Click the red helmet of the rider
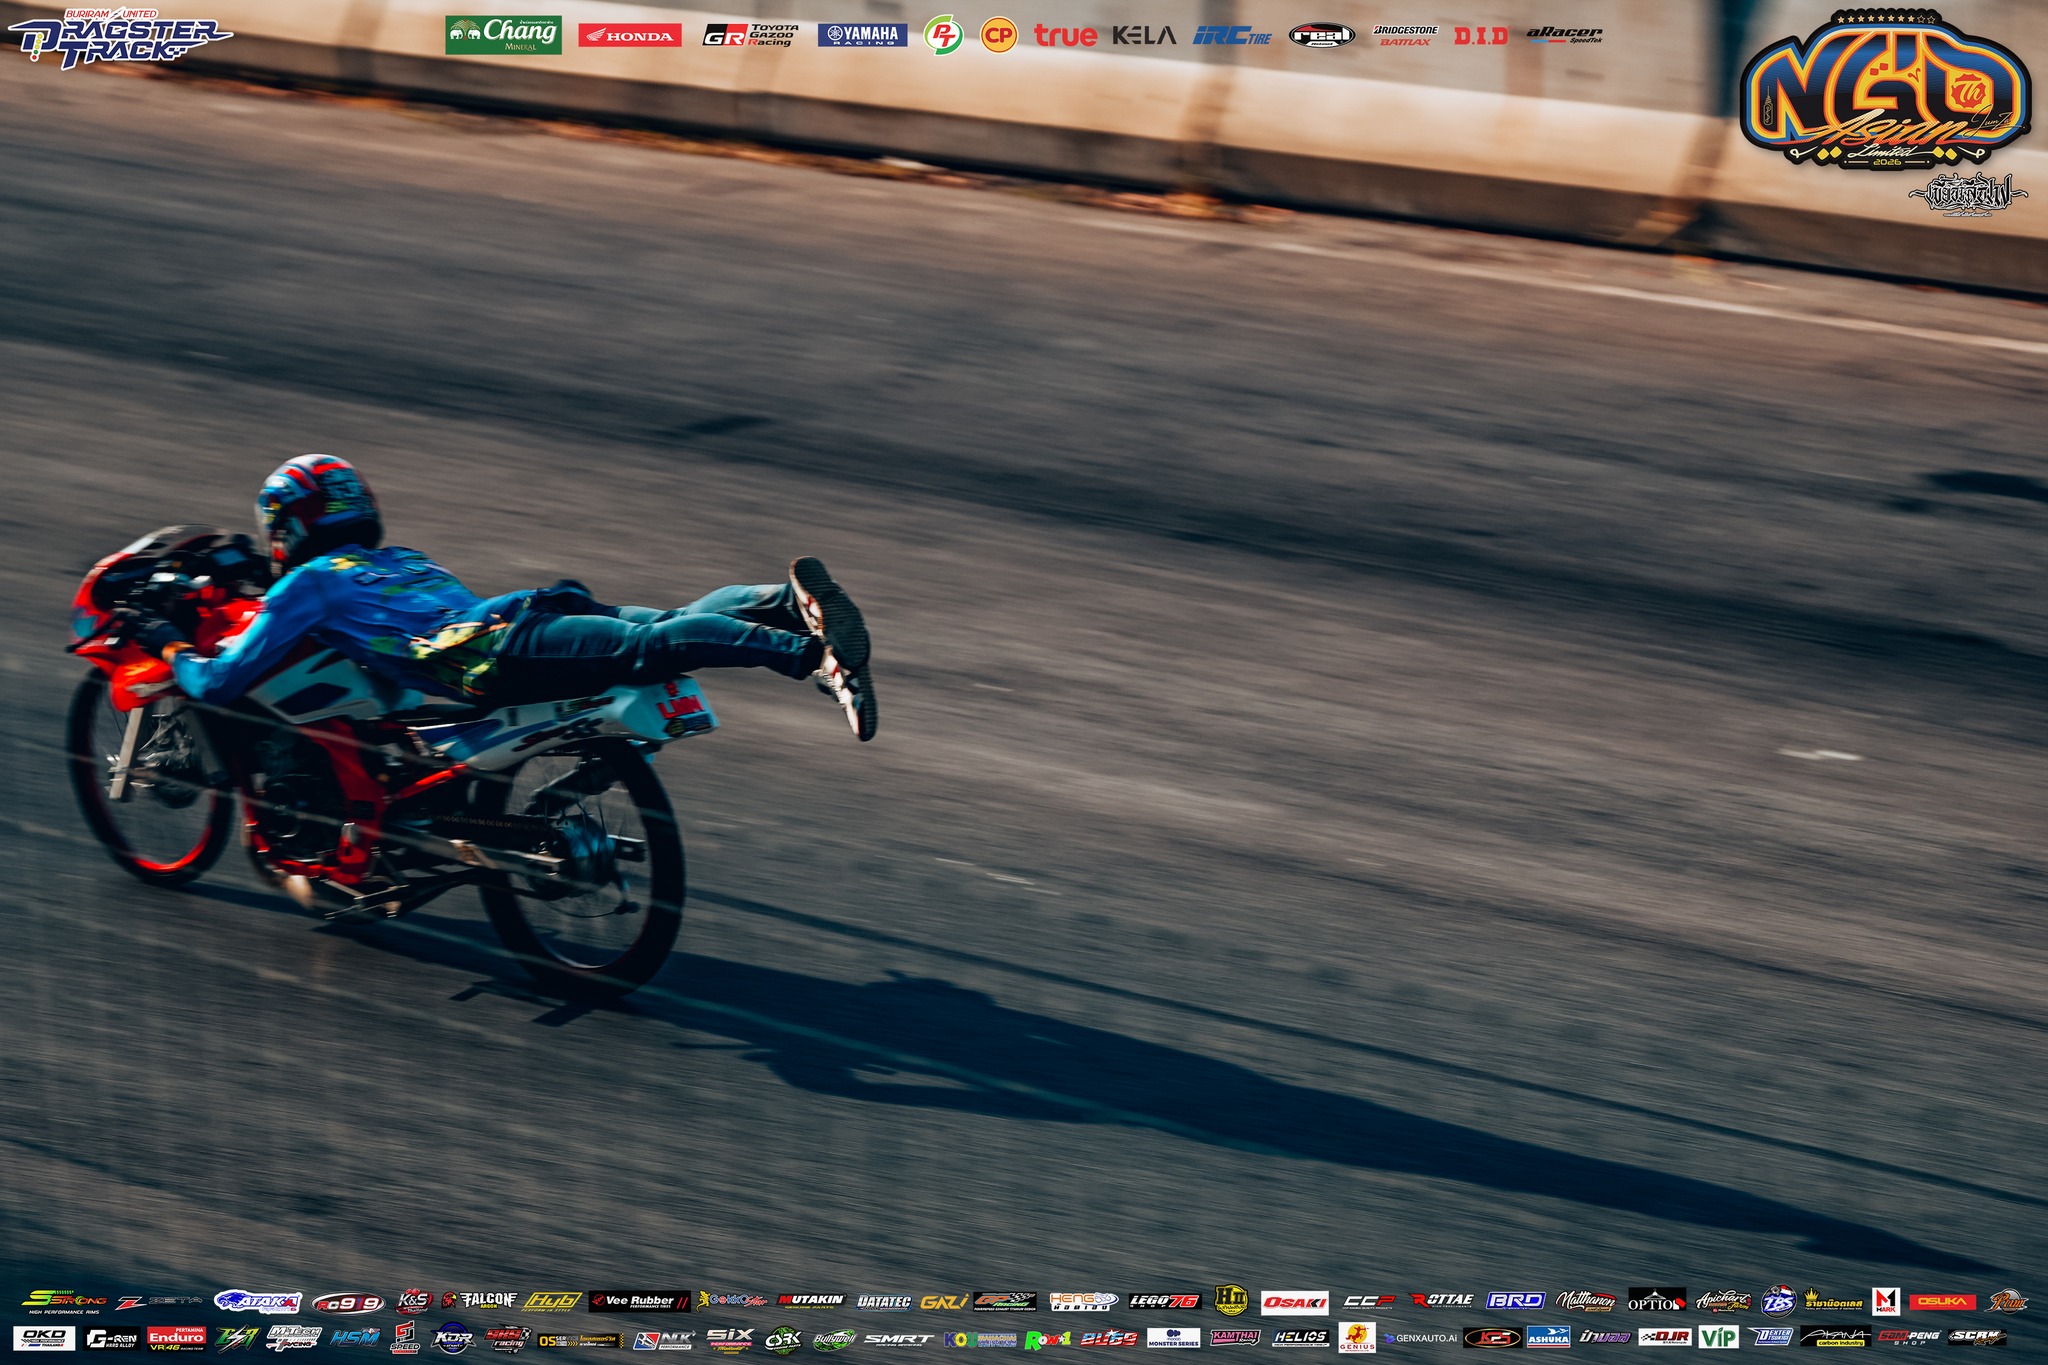Screen dimensions: 2048x1365 318,510
